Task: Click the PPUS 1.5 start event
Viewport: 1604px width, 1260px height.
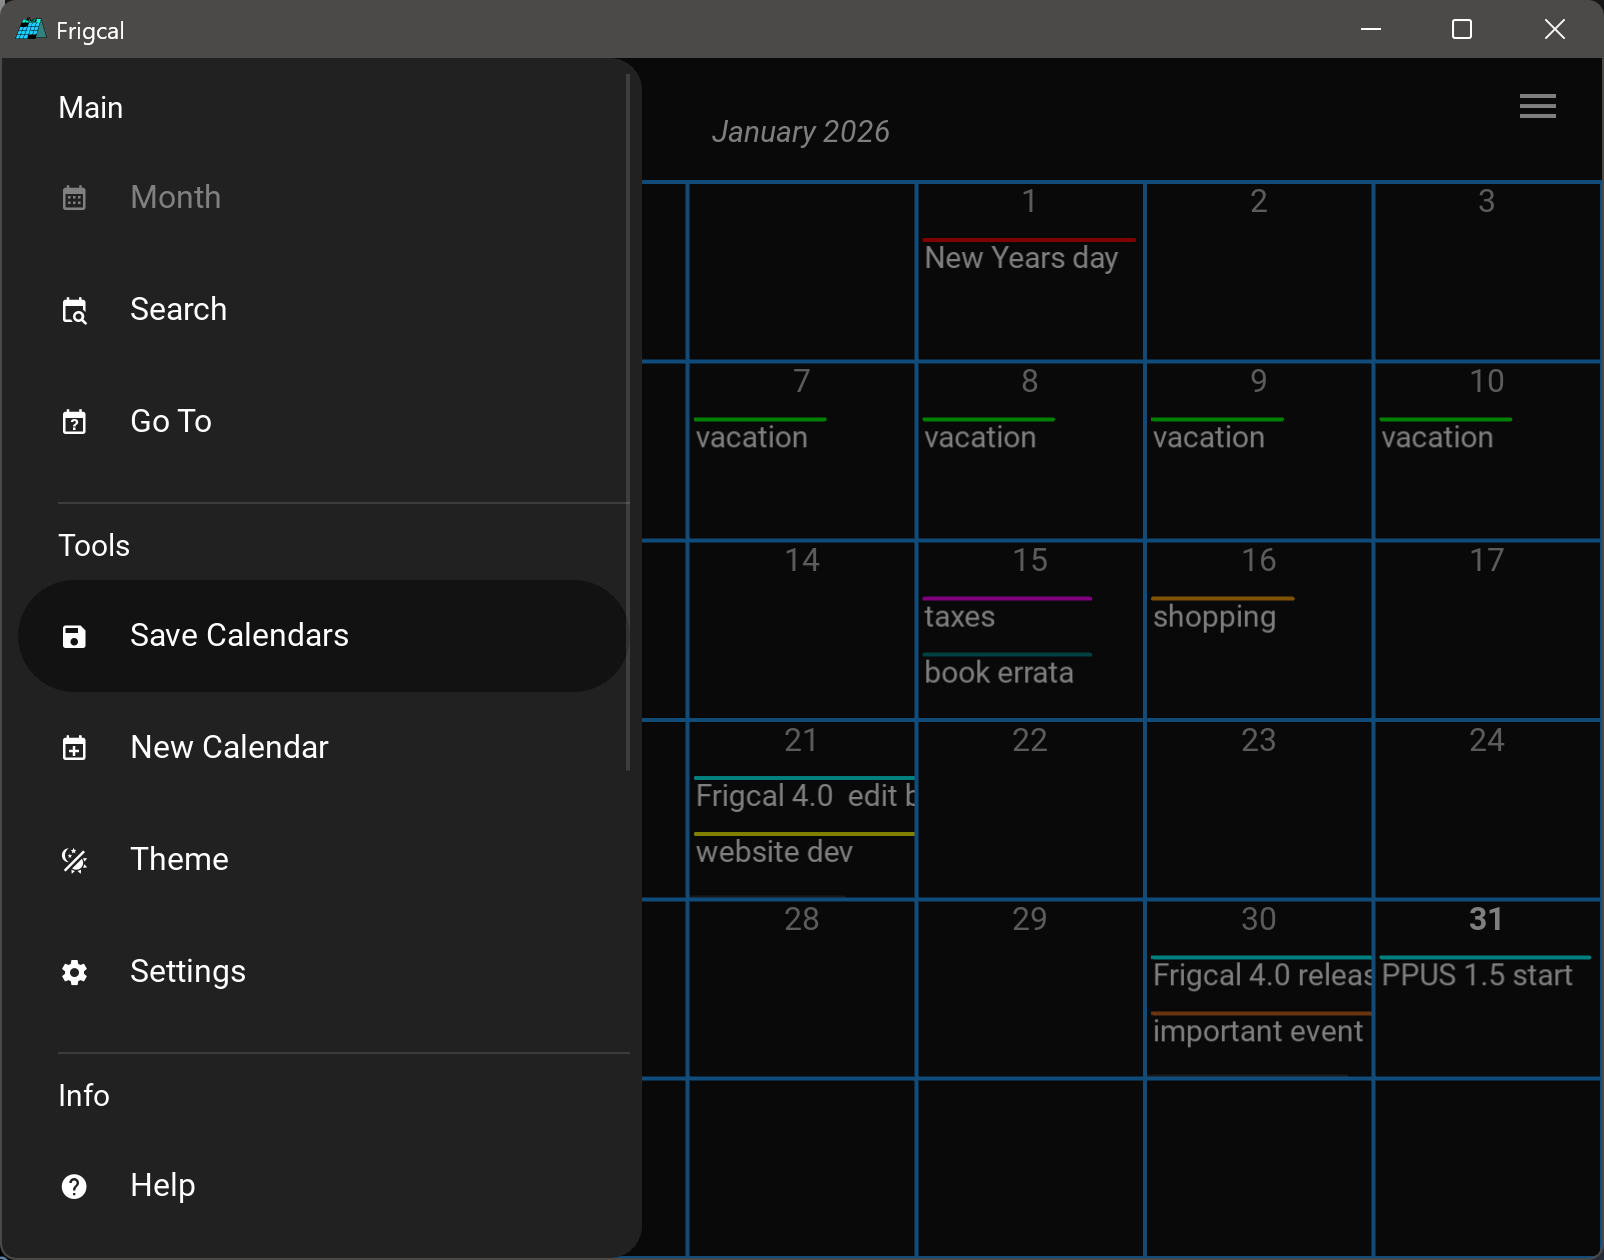Action: 1476,976
